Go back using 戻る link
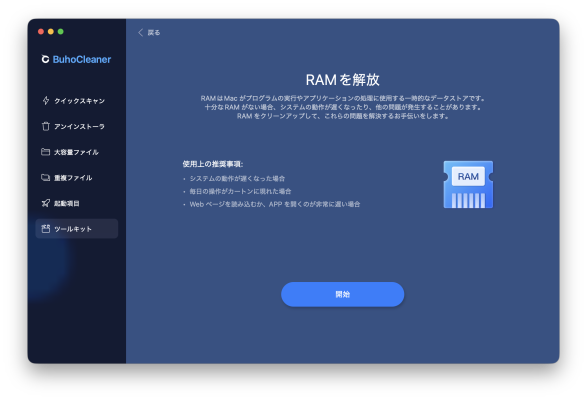This screenshot has width=587, height=400. 153,33
